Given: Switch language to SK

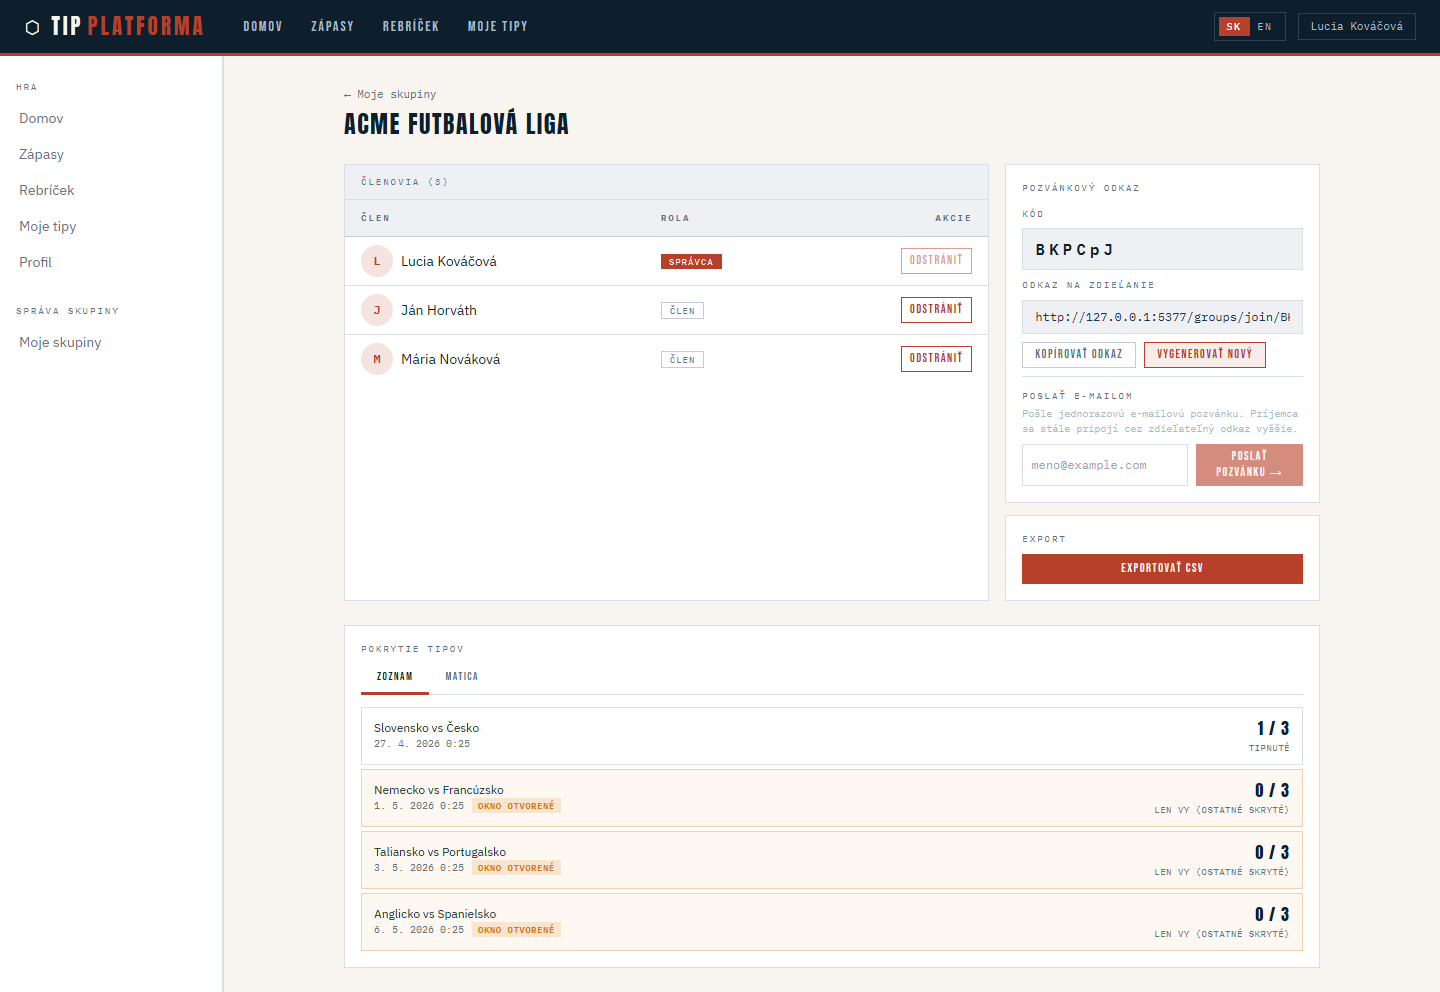Looking at the screenshot, I should (1233, 27).
